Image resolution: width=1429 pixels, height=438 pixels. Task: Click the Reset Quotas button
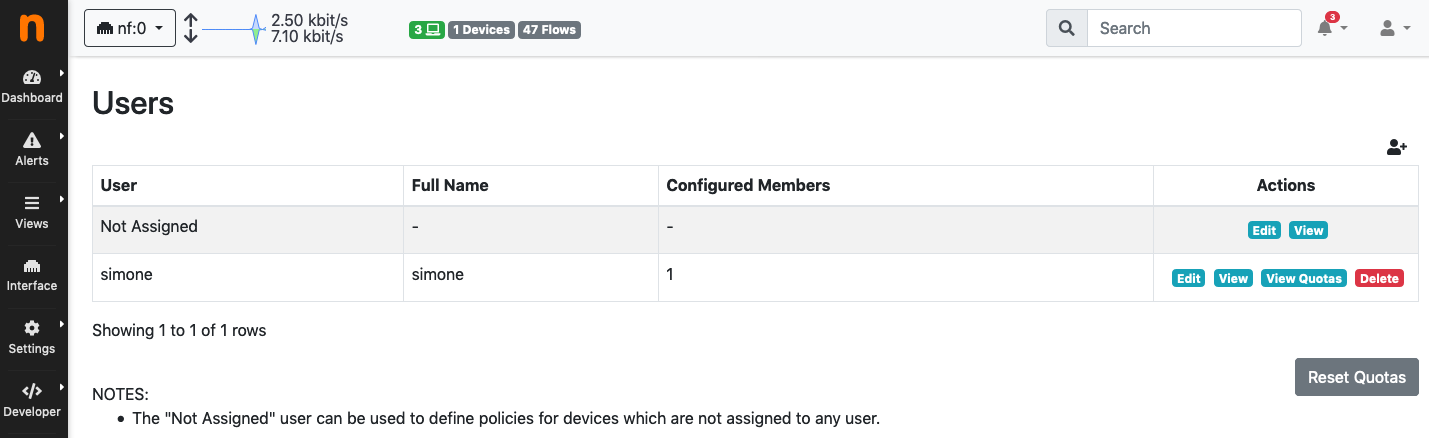[1357, 377]
